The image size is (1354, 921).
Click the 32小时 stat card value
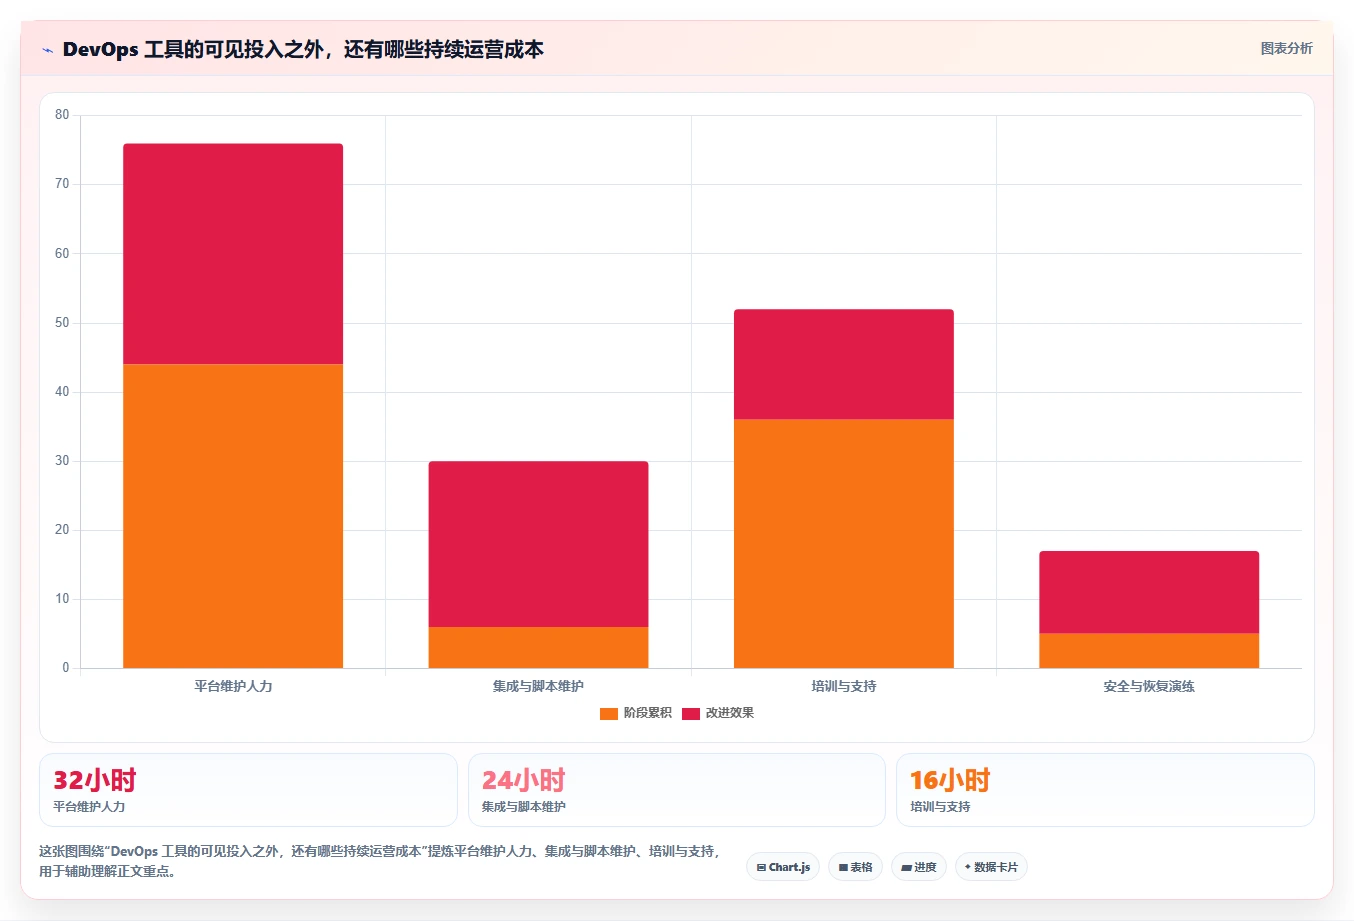pyautogui.click(x=94, y=780)
